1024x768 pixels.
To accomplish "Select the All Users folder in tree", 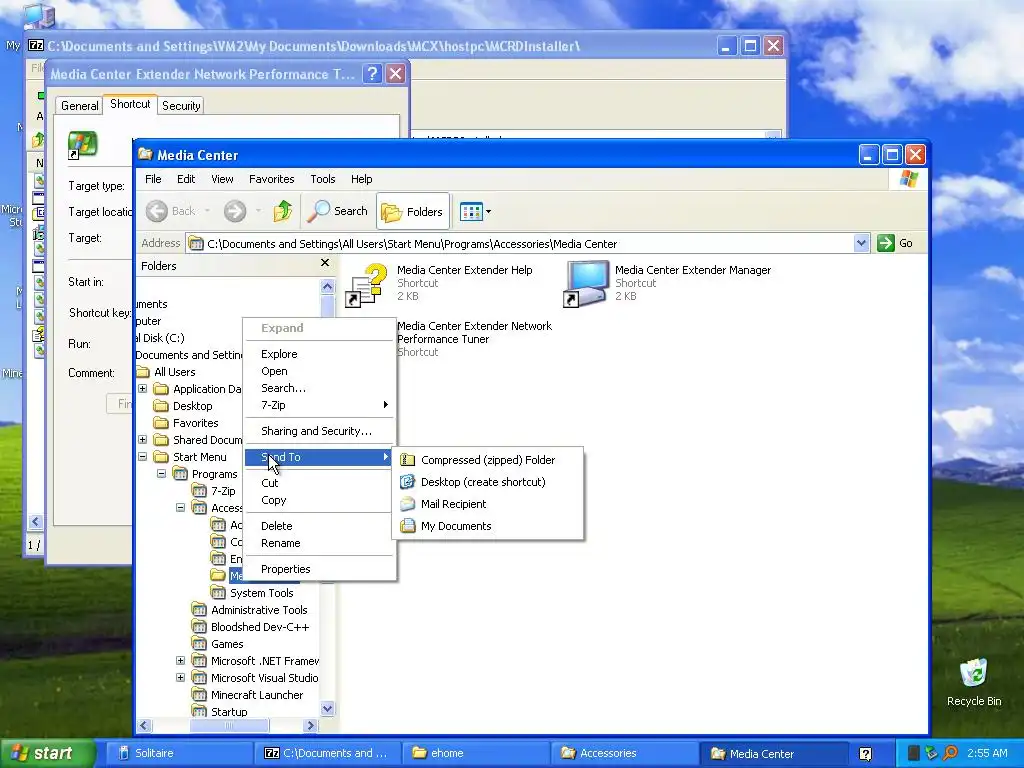I will [174, 372].
